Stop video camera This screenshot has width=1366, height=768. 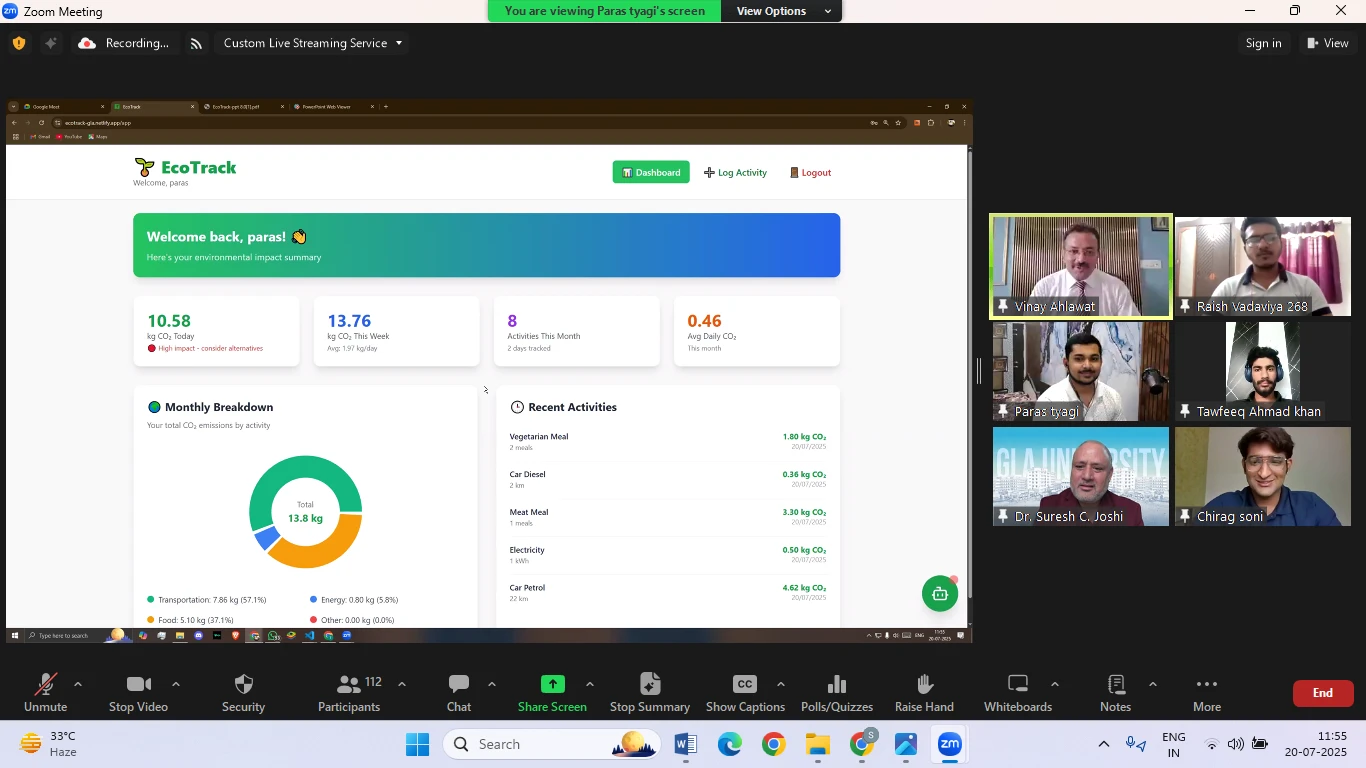pyautogui.click(x=138, y=685)
